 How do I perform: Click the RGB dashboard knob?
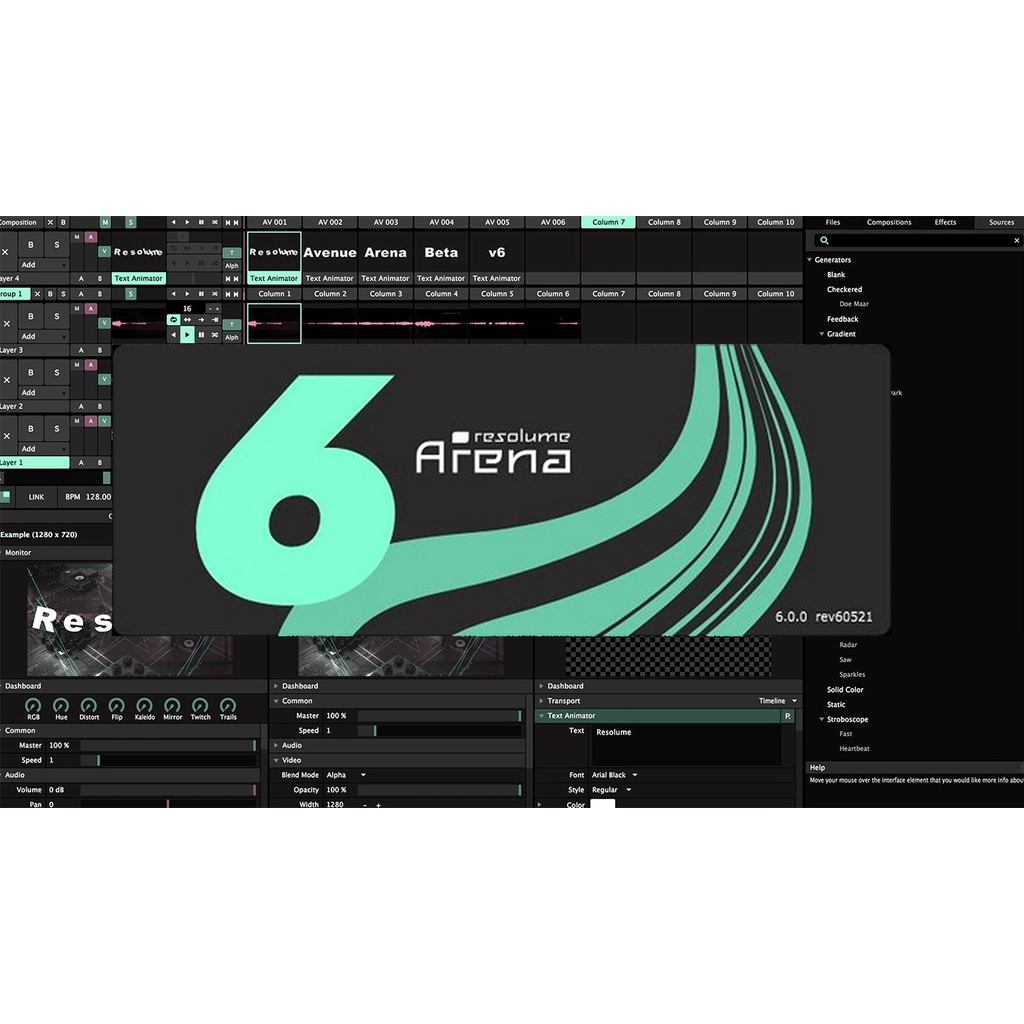point(33,705)
